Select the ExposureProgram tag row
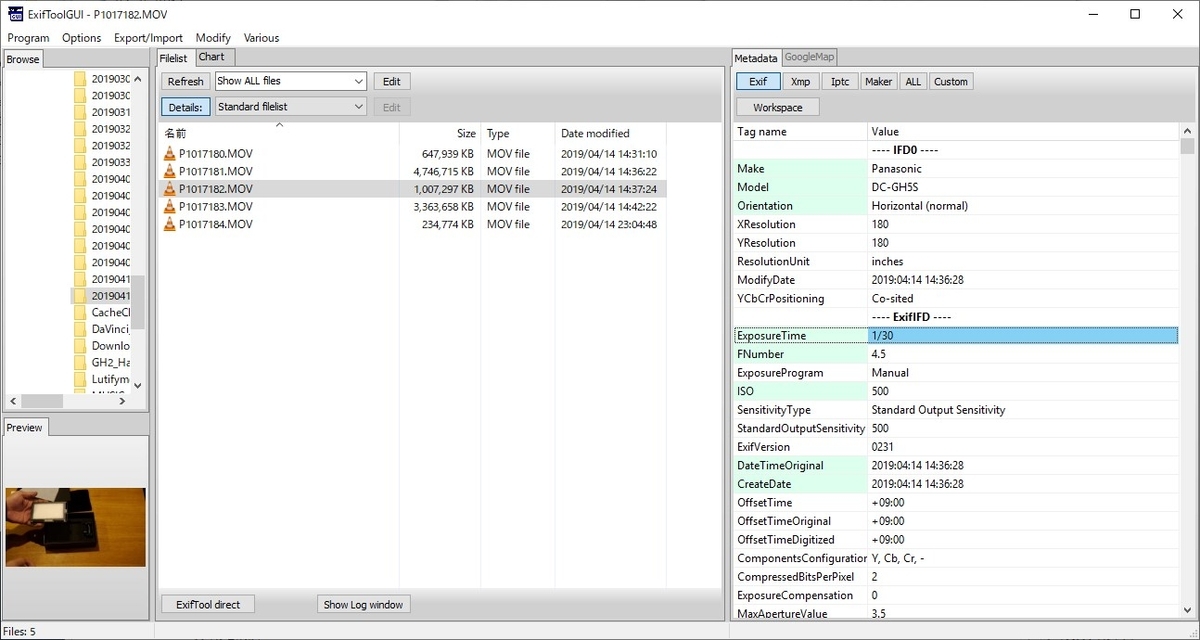The height and width of the screenshot is (640, 1200). [956, 373]
